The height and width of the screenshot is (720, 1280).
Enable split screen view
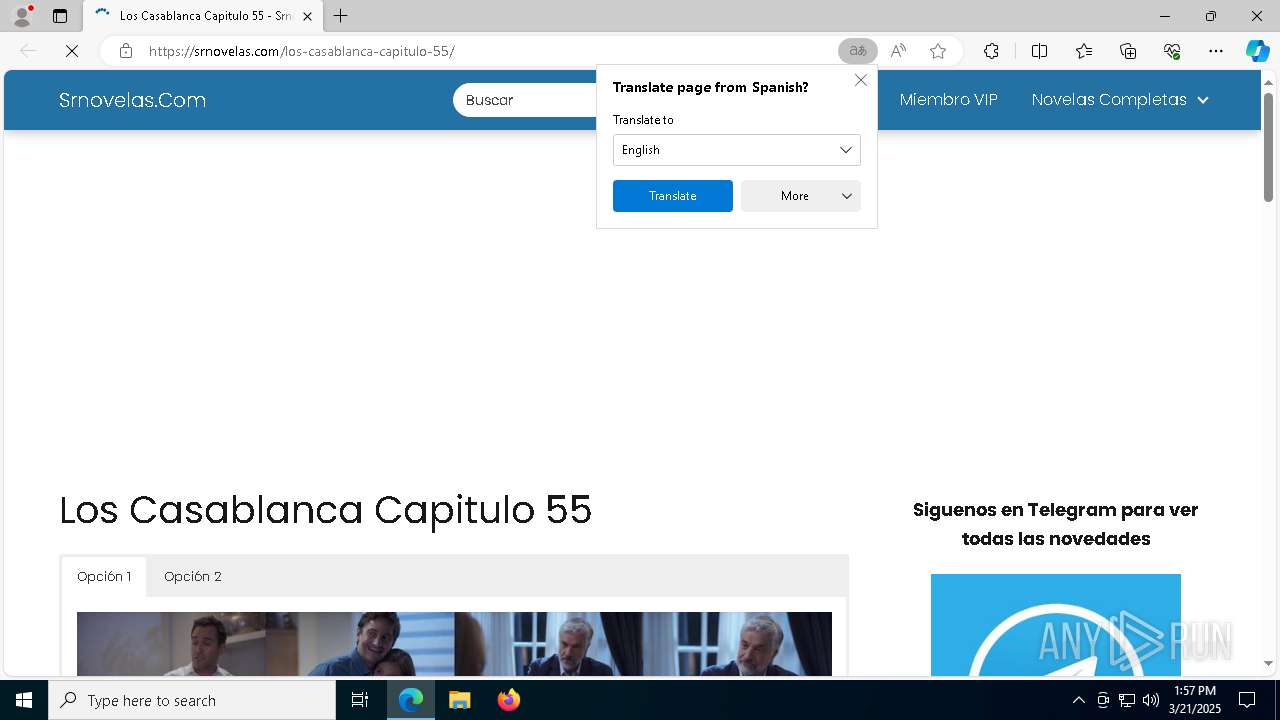click(x=1039, y=51)
